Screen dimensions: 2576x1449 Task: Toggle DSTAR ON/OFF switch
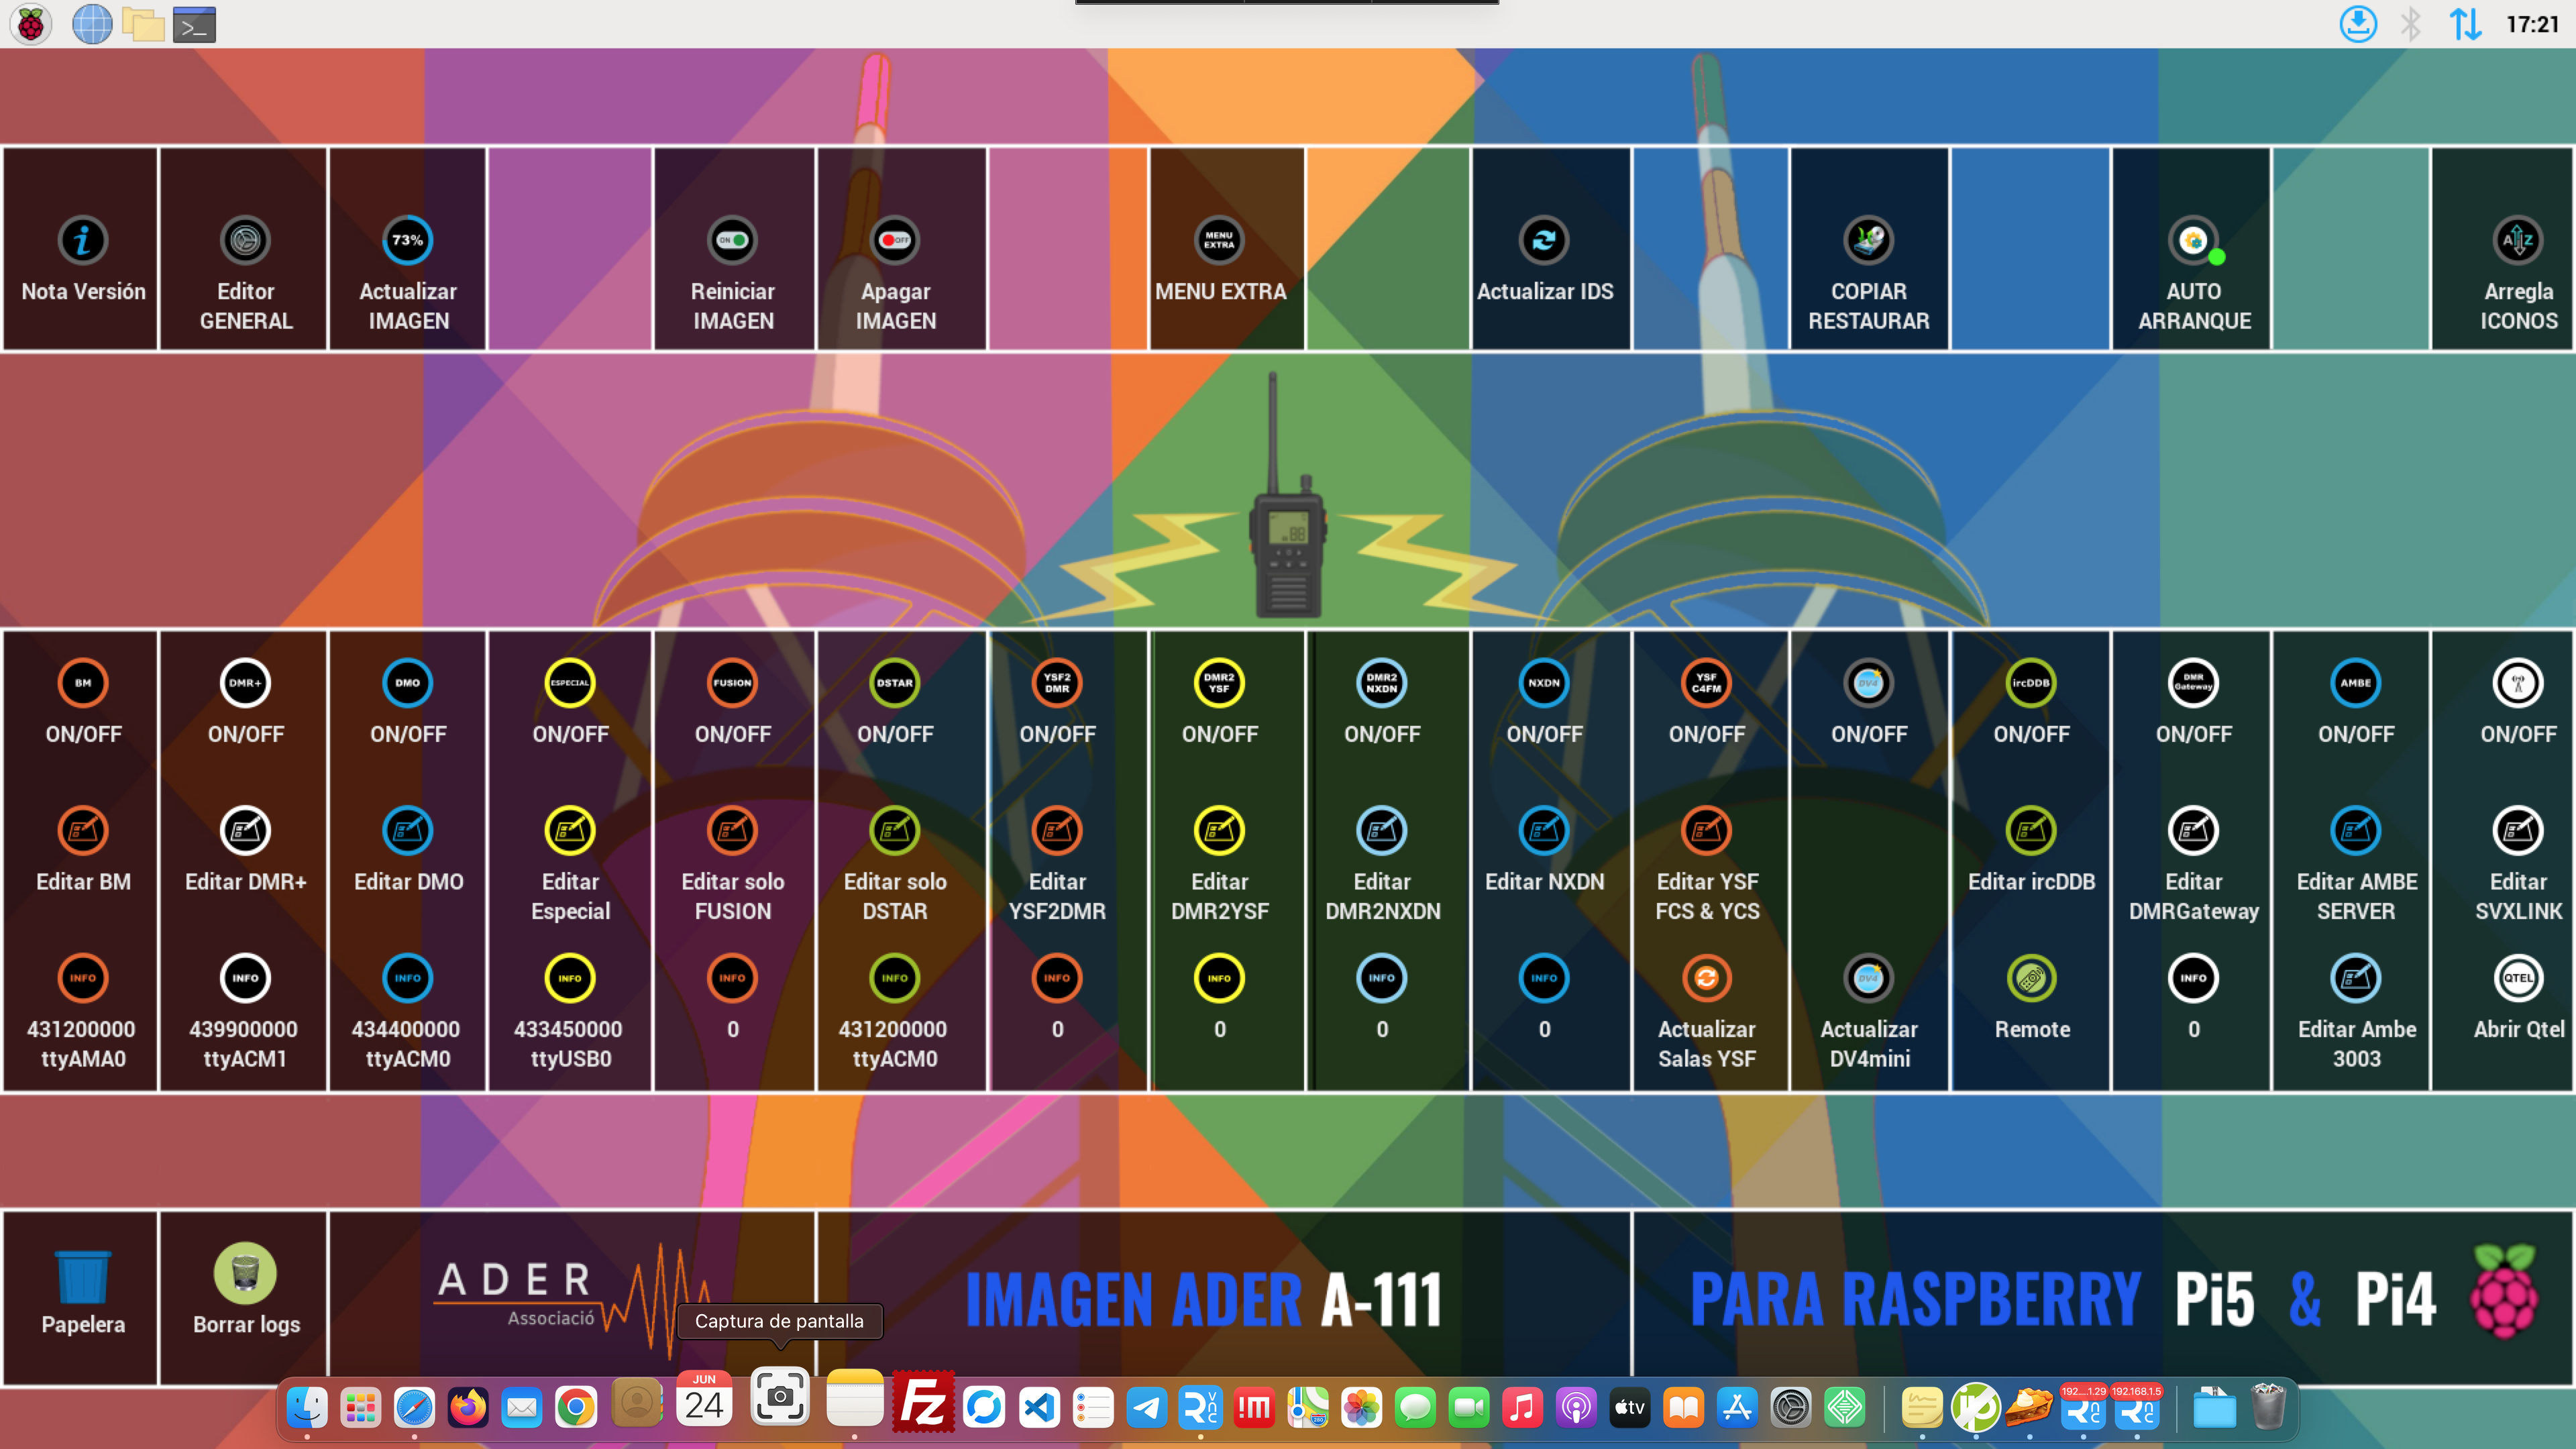[x=894, y=683]
